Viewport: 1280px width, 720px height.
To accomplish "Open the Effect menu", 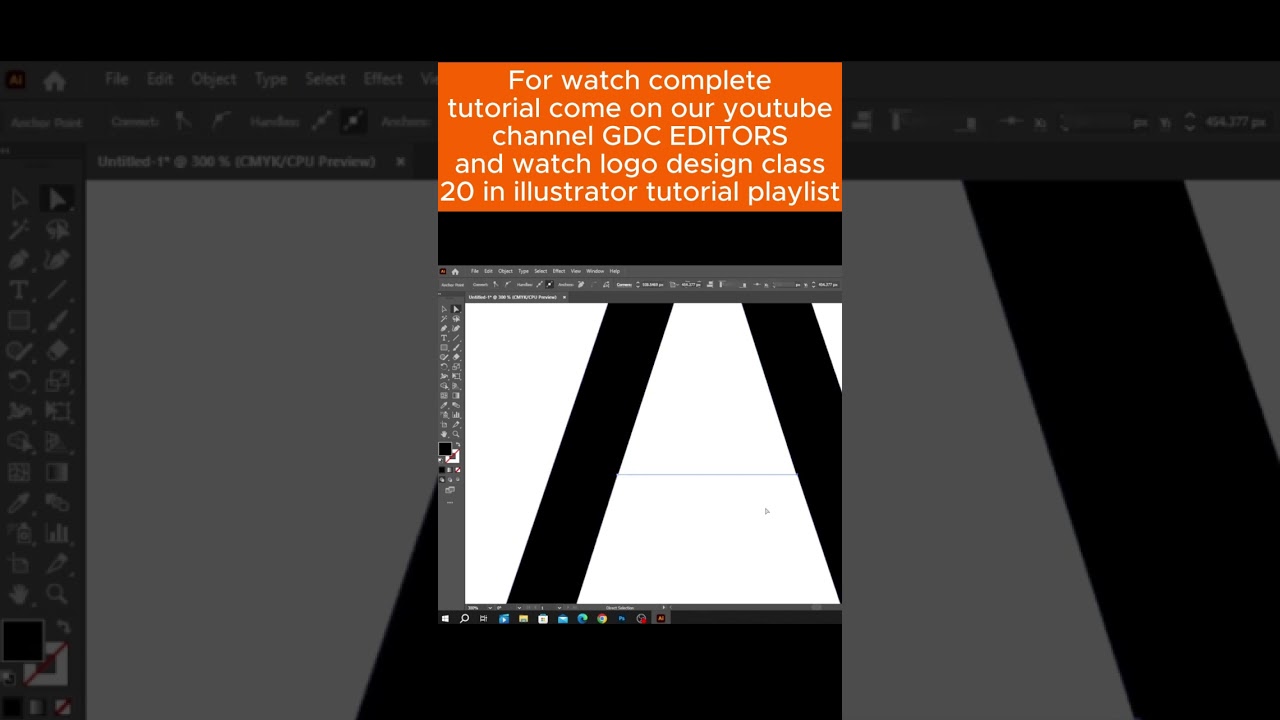I will (559, 271).
